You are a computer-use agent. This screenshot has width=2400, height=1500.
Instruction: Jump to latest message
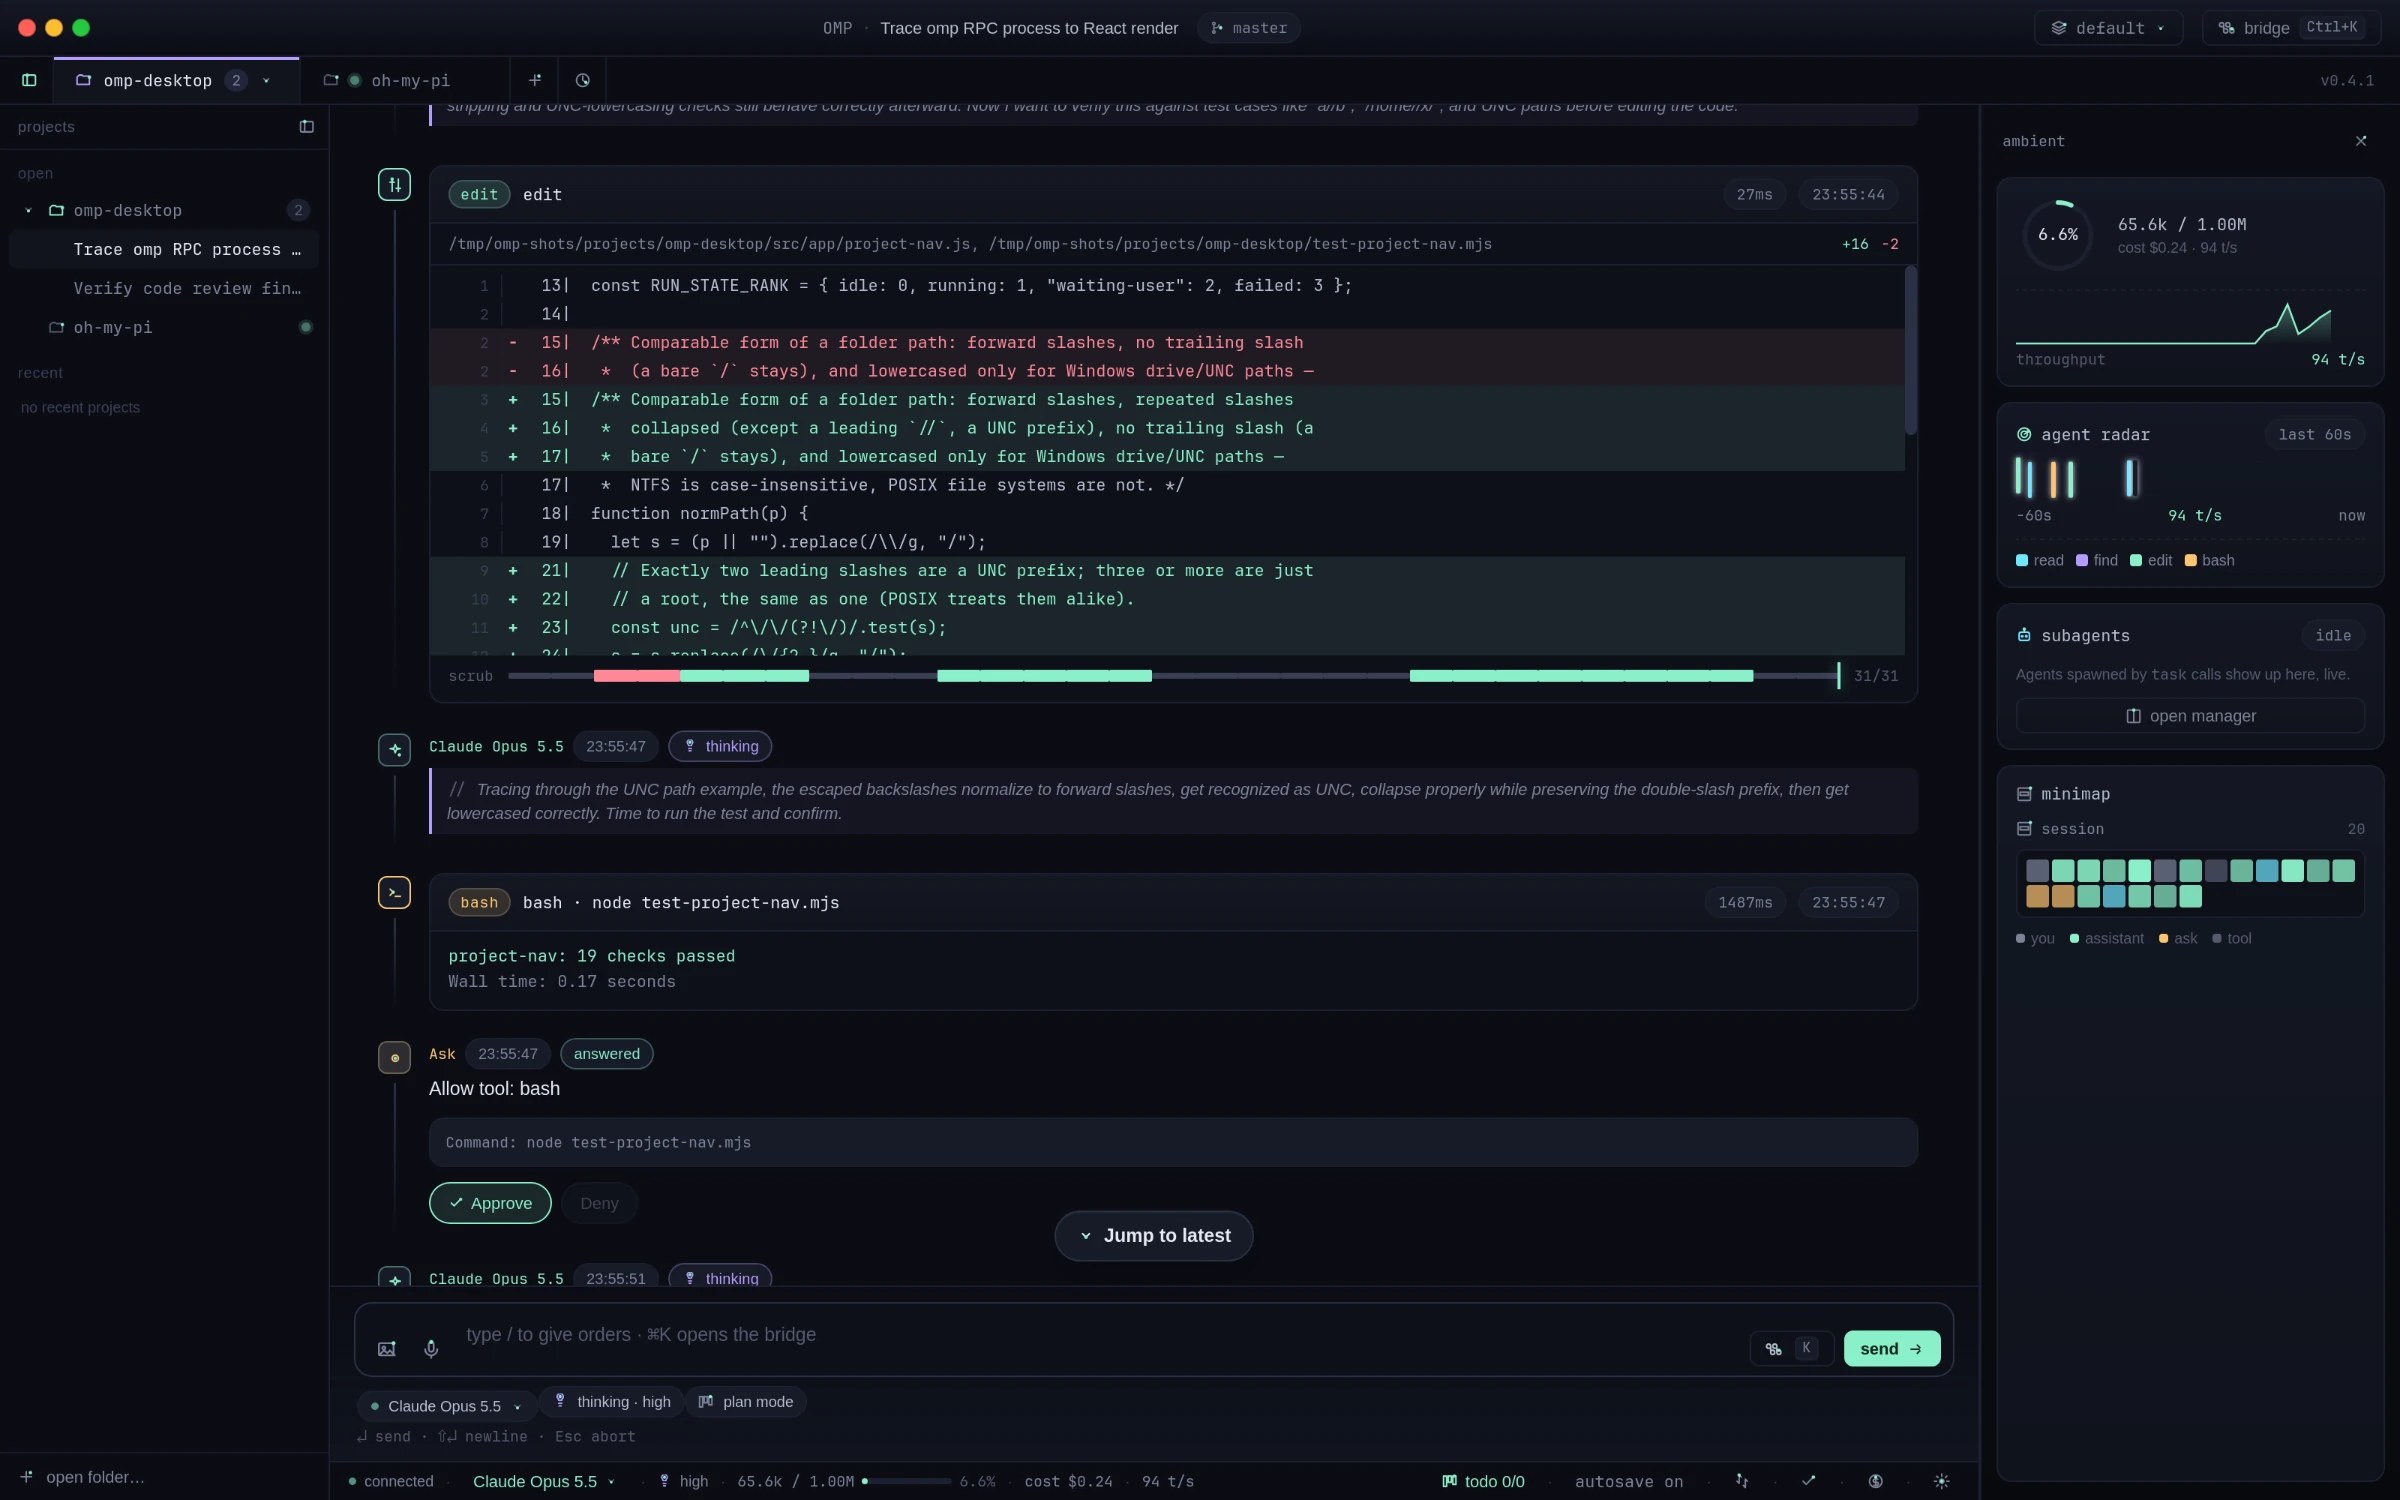1154,1235
